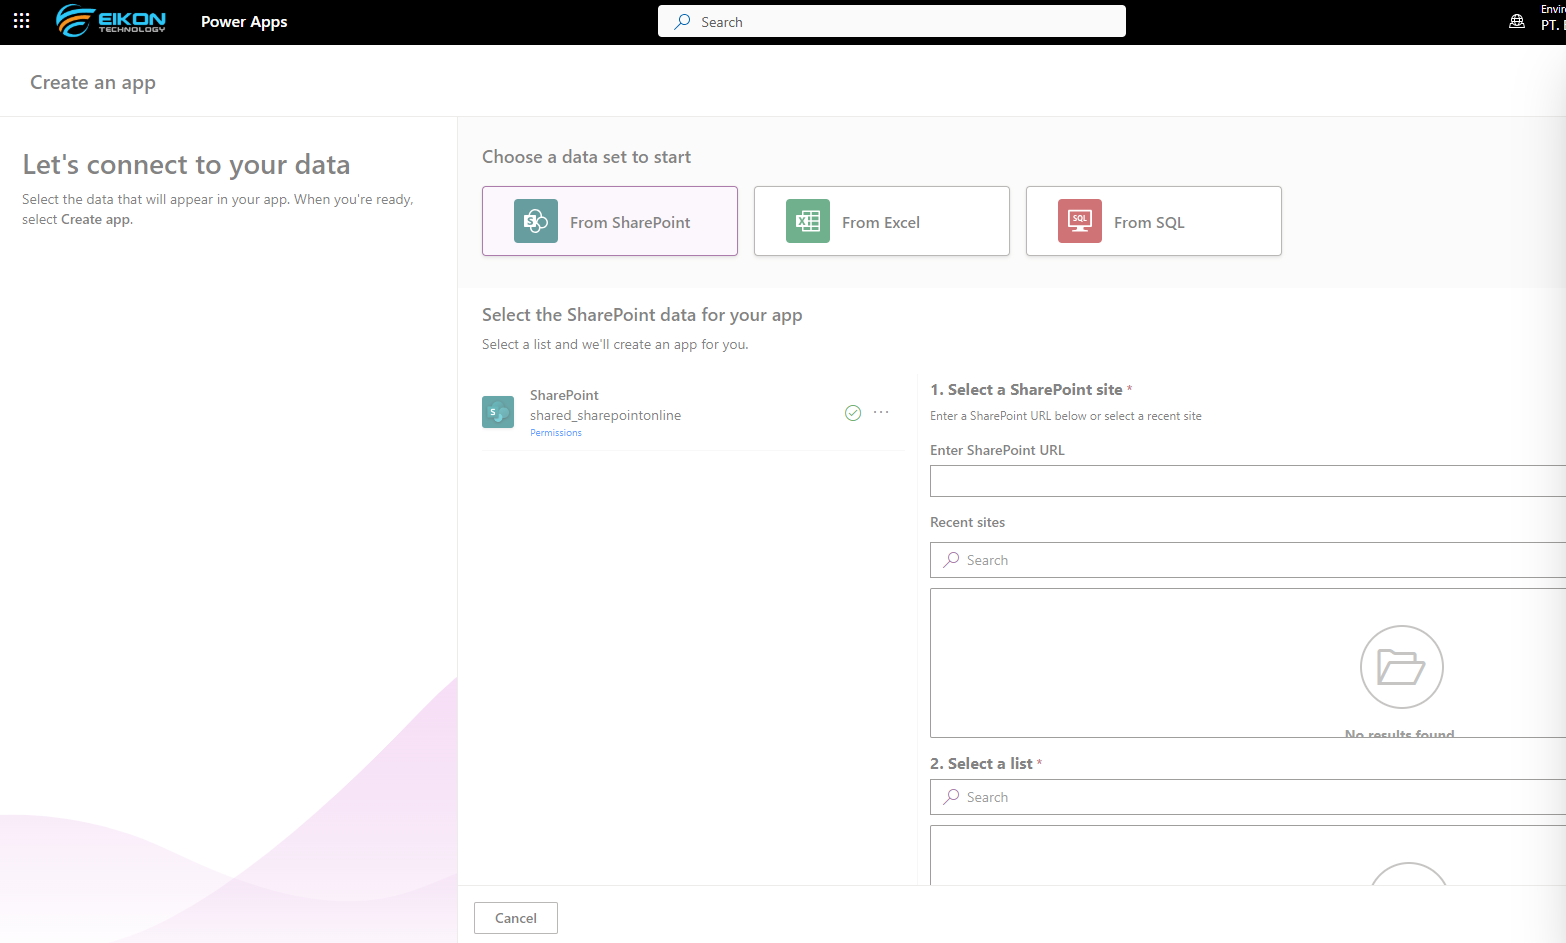The width and height of the screenshot is (1566, 943).
Task: Click the SQL tile icon
Action: pyautogui.click(x=1080, y=221)
